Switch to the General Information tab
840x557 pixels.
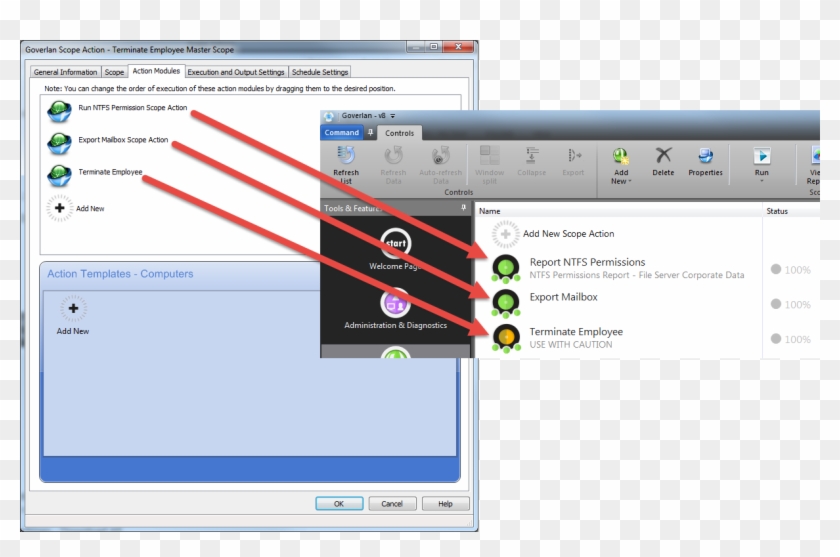pyautogui.click(x=65, y=72)
